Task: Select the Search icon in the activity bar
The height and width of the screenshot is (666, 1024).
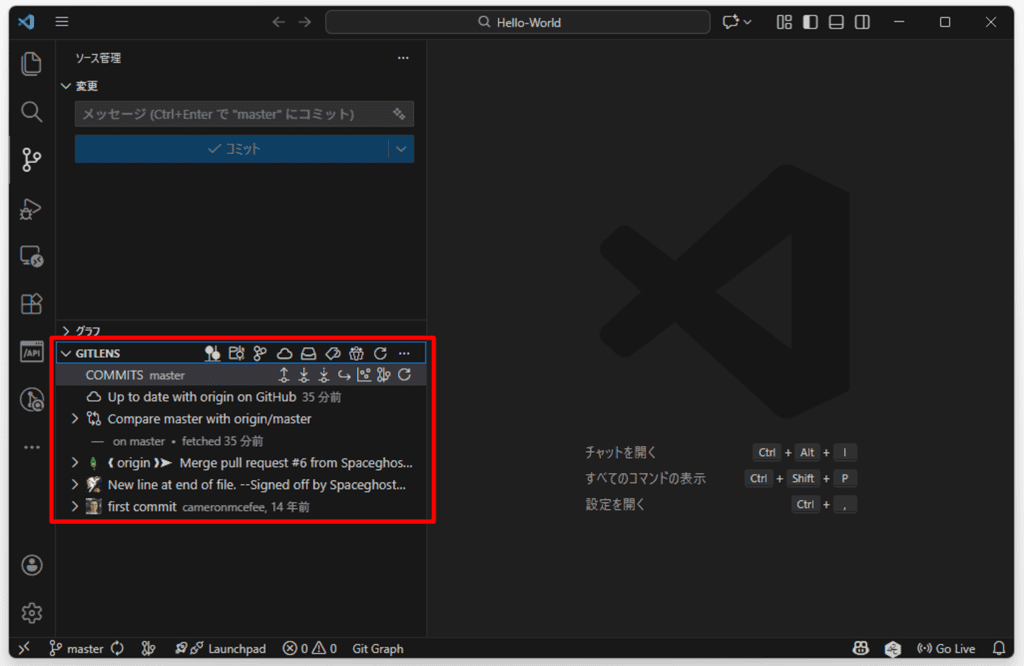Action: [31, 112]
